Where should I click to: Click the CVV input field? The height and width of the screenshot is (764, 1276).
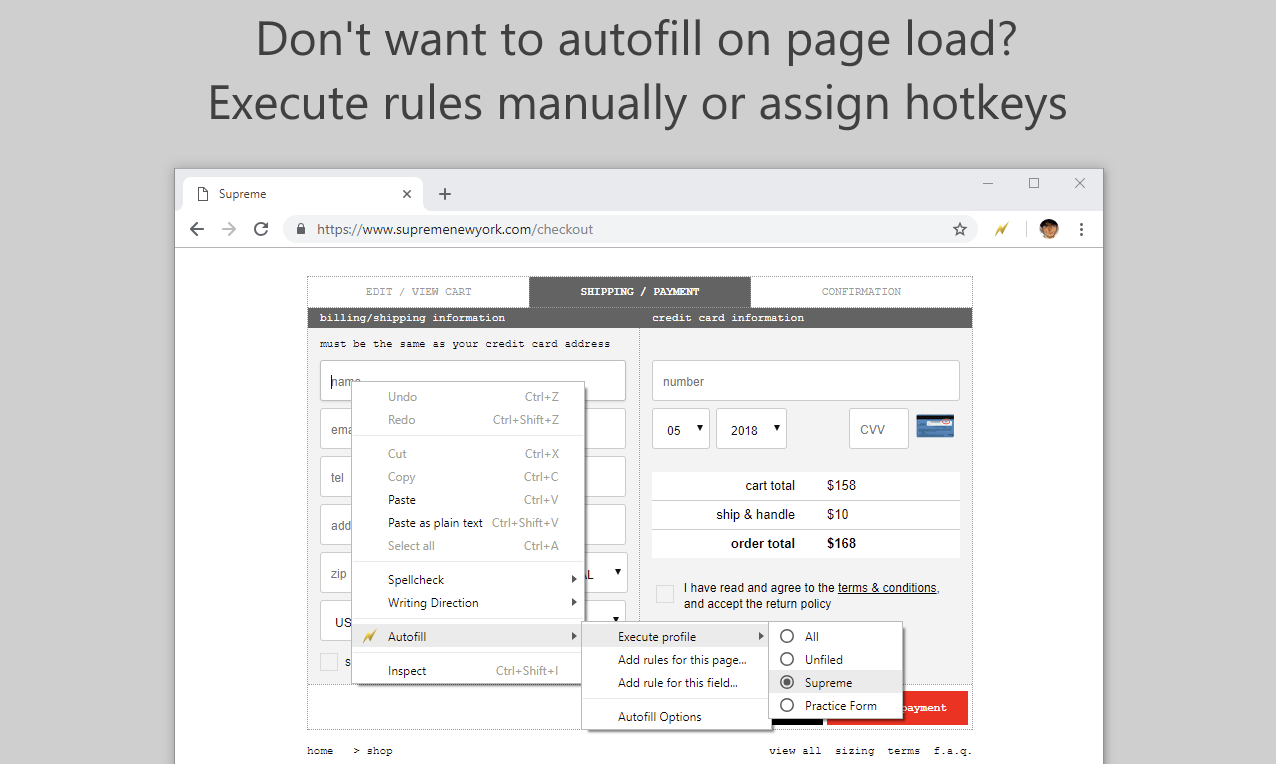click(879, 428)
